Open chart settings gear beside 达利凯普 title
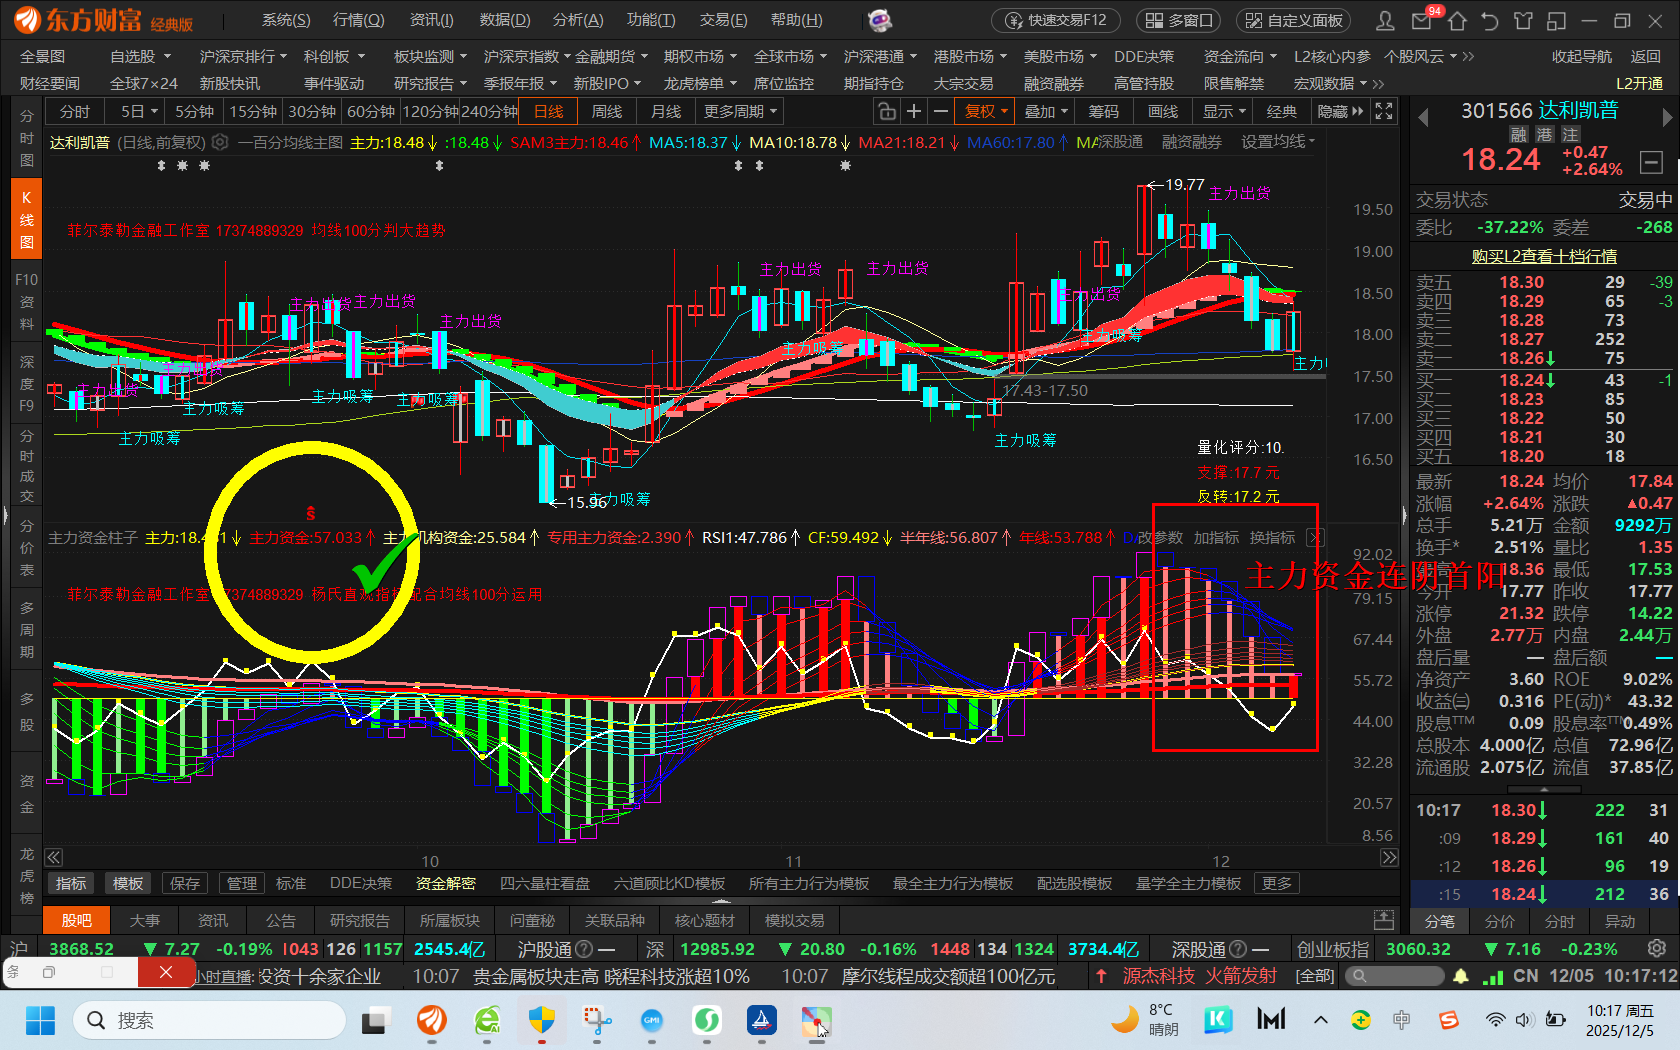 (221, 142)
